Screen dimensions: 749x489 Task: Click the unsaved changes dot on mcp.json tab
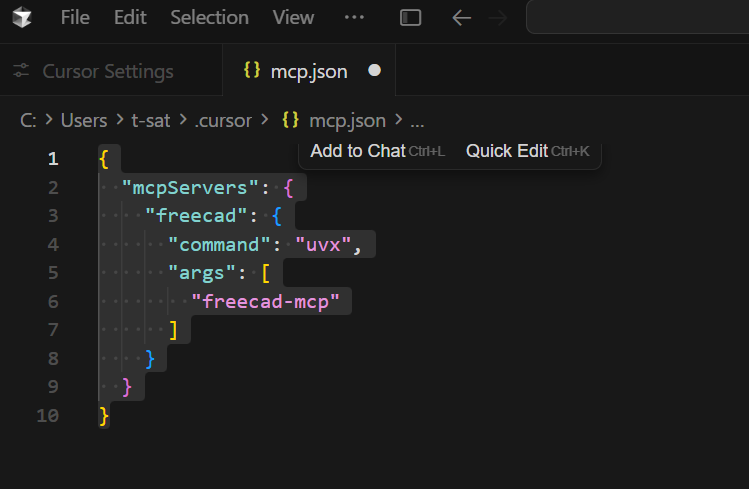point(375,71)
